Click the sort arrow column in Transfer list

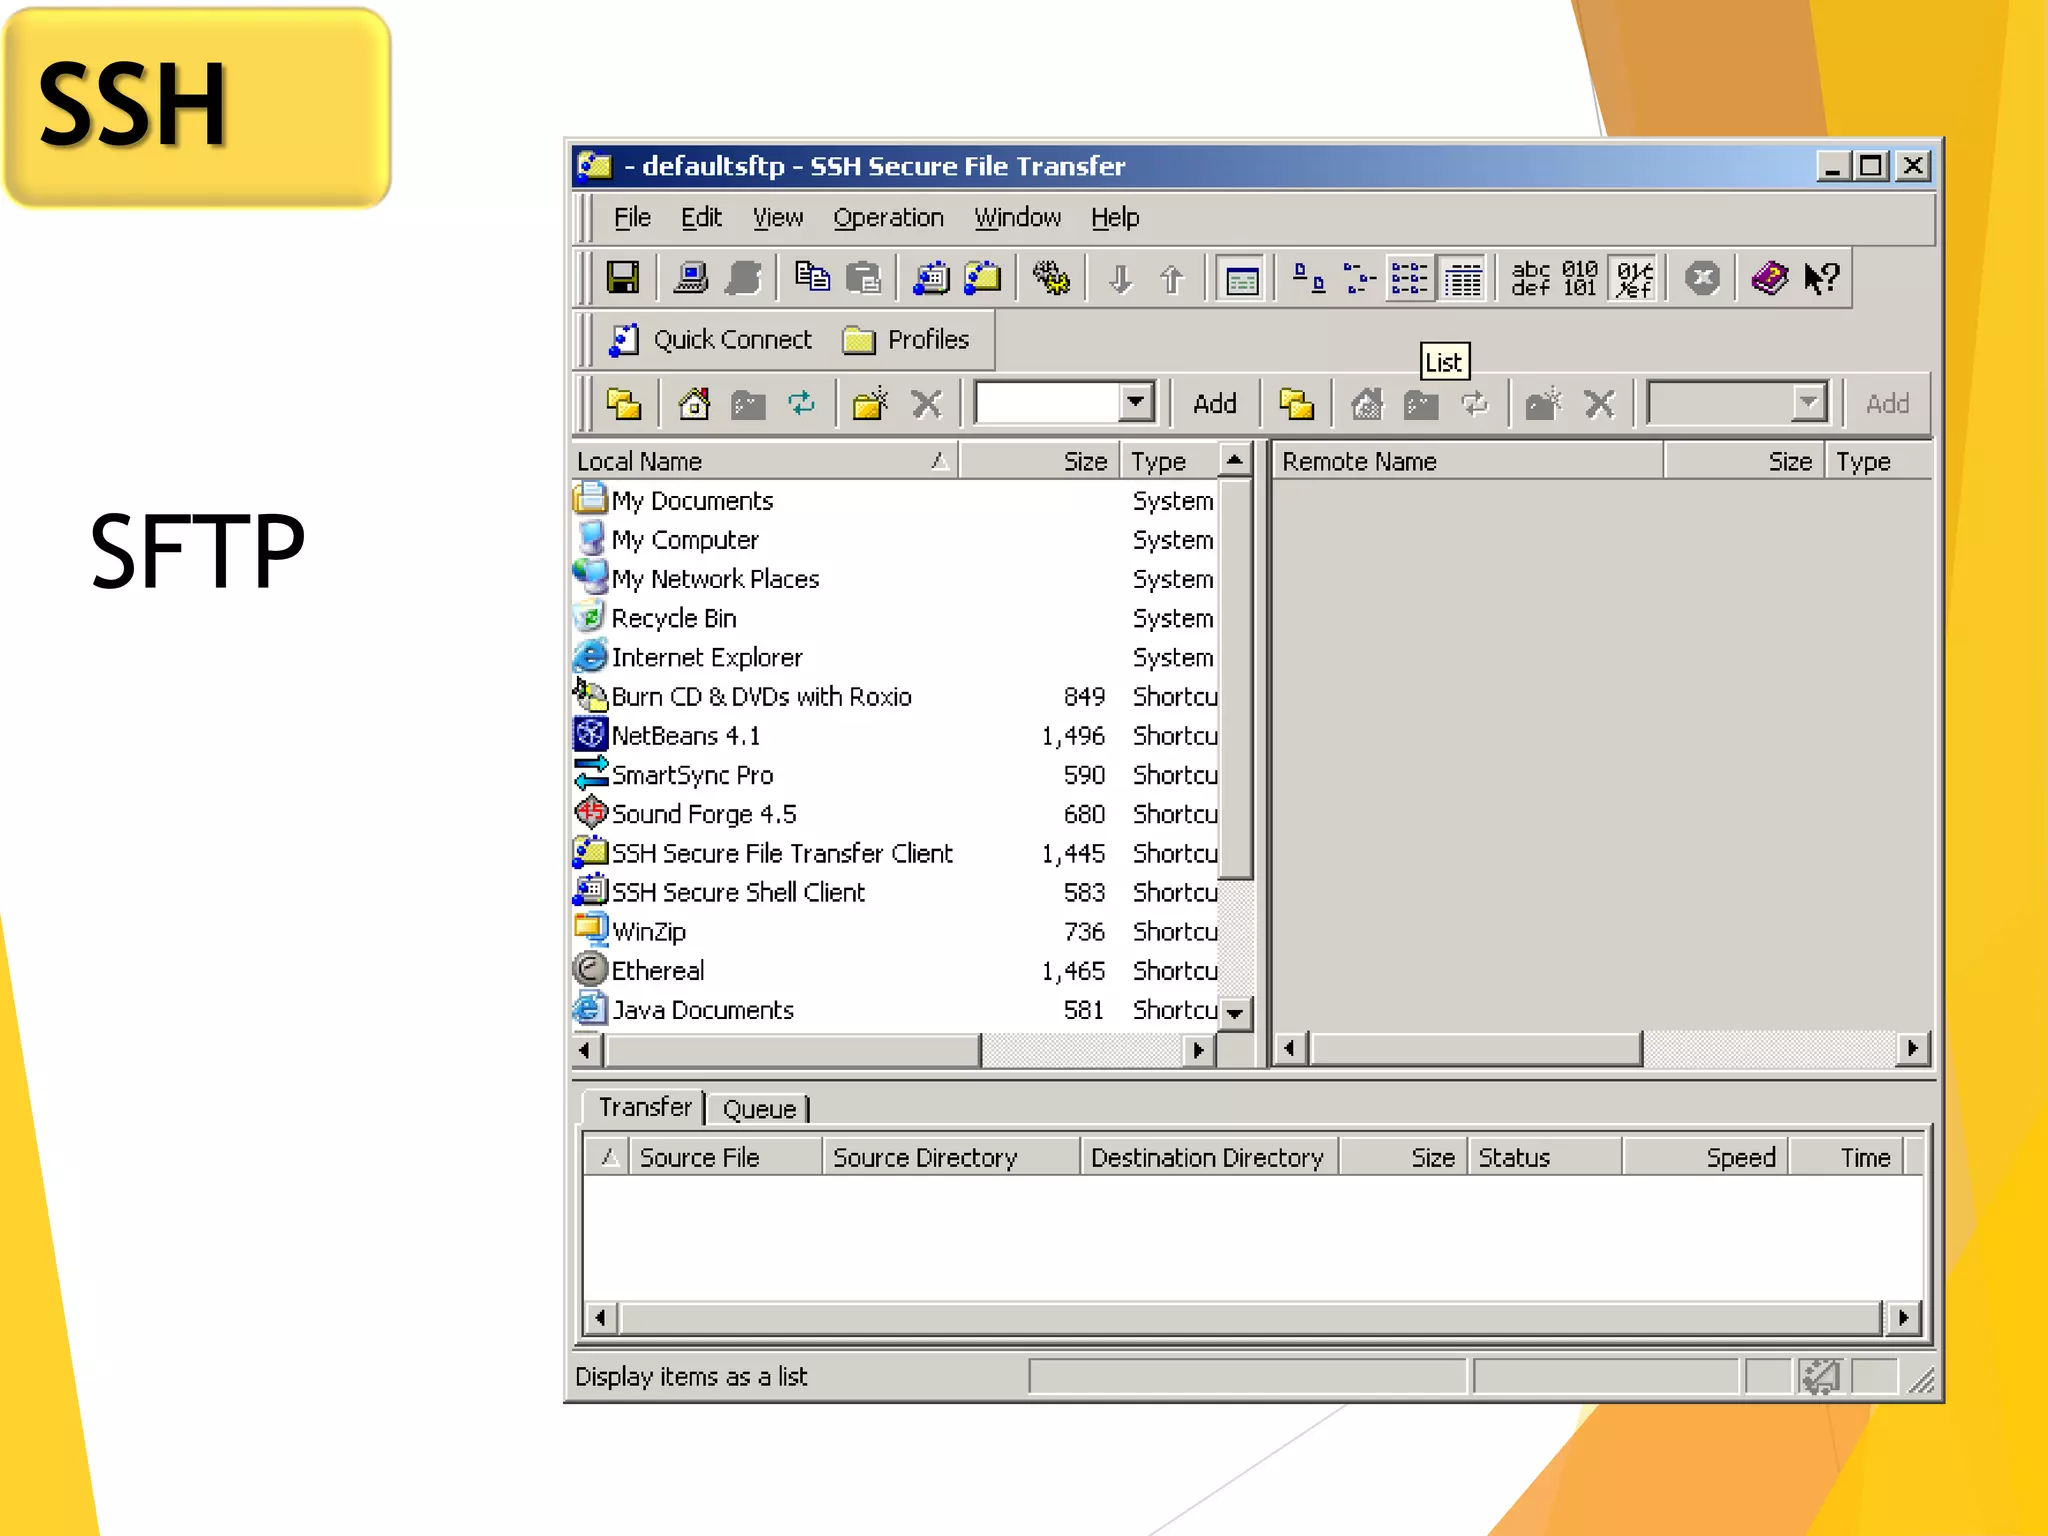[608, 1157]
